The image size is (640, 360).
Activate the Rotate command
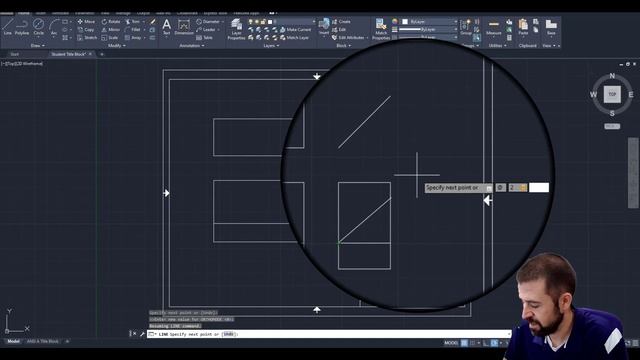tap(111, 22)
